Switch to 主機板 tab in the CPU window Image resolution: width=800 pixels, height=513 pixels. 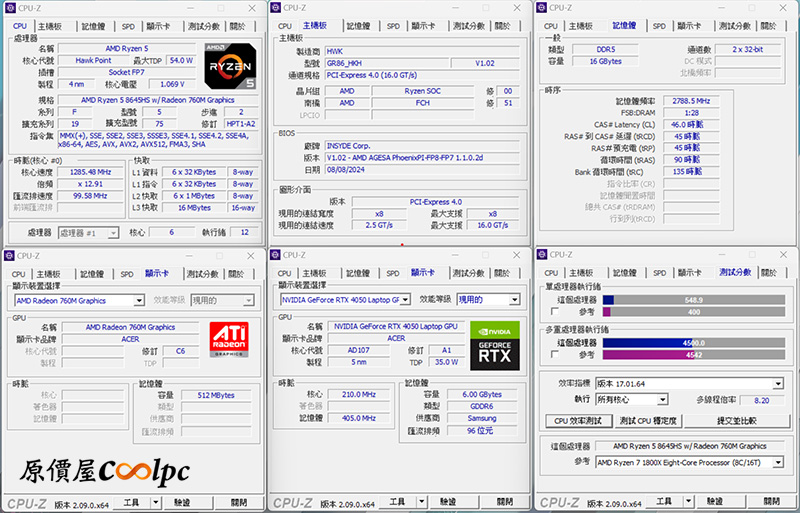[x=50, y=26]
